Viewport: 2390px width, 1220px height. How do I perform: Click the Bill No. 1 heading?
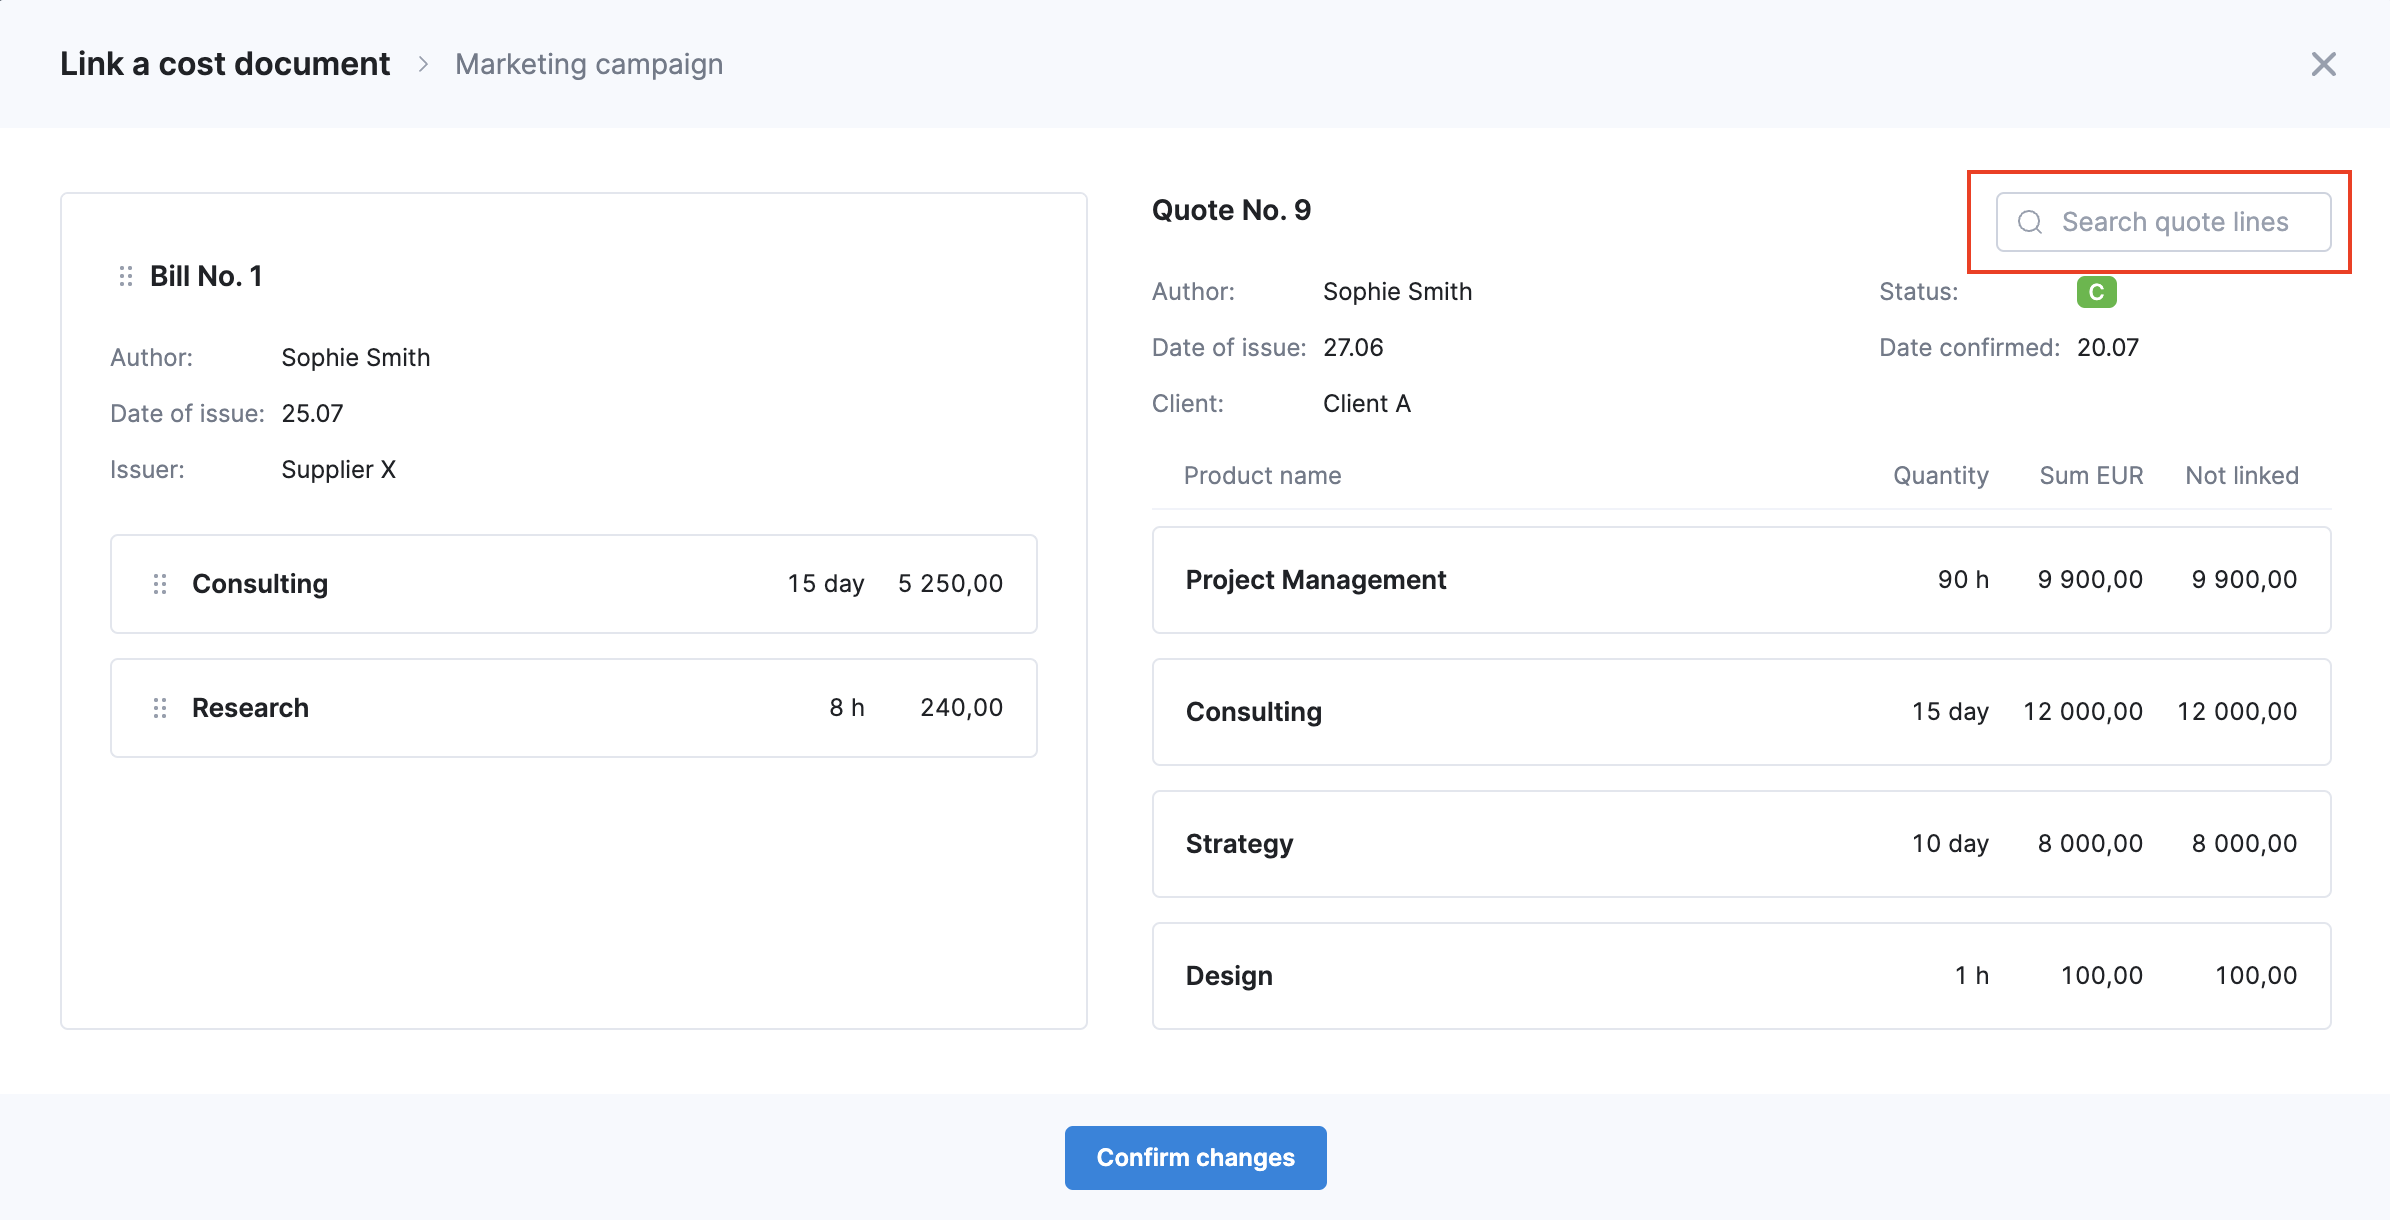point(206,276)
